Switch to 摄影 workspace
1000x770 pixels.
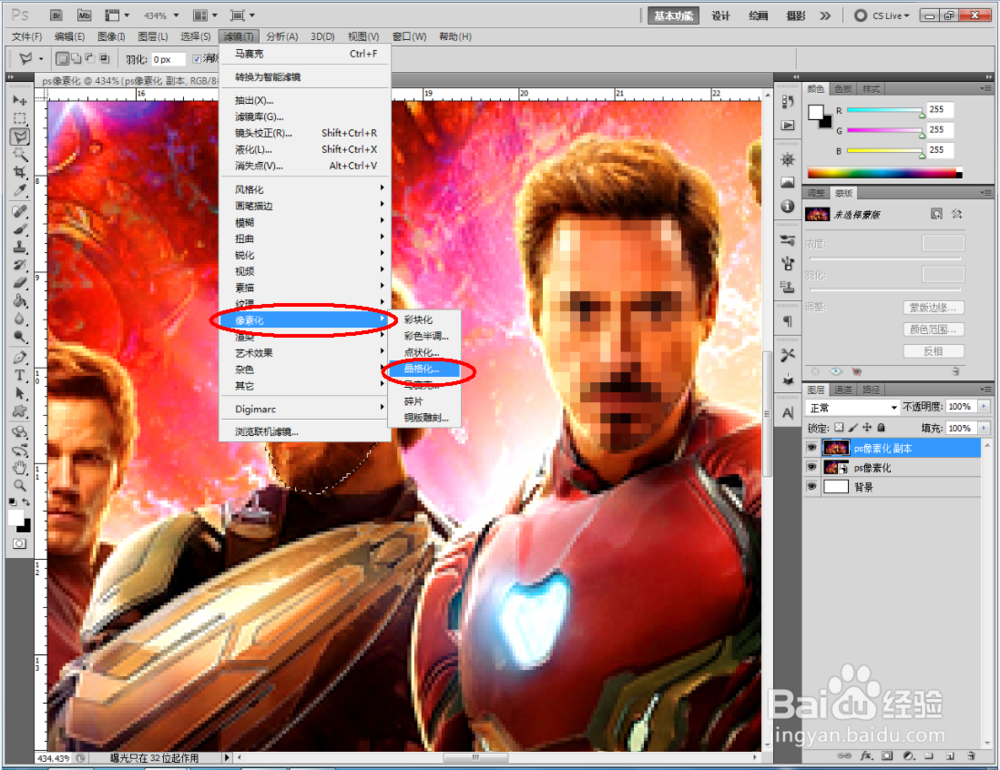coord(795,15)
